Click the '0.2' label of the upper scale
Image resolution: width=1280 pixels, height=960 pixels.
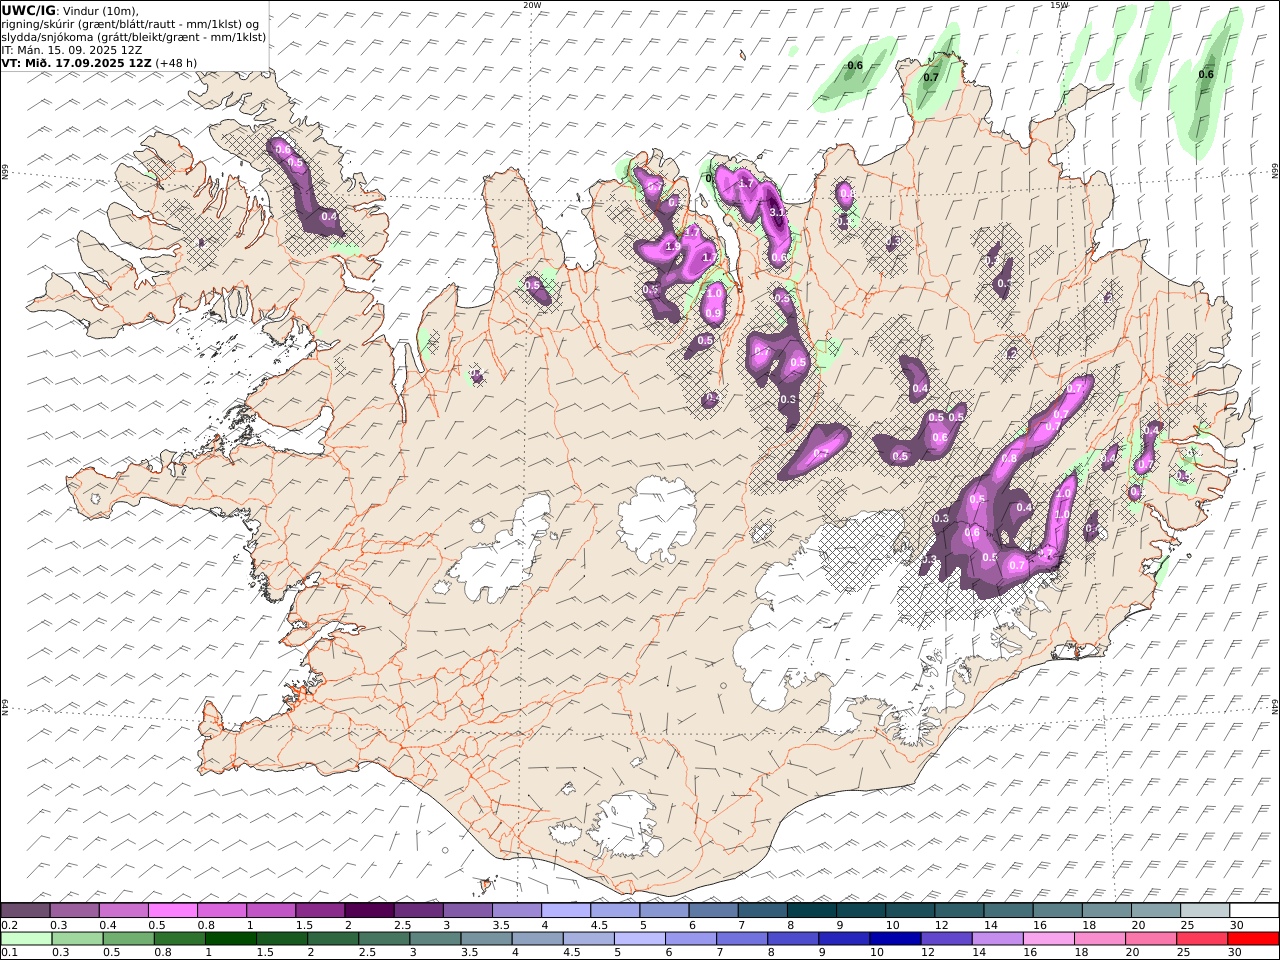pyautogui.click(x=8, y=925)
